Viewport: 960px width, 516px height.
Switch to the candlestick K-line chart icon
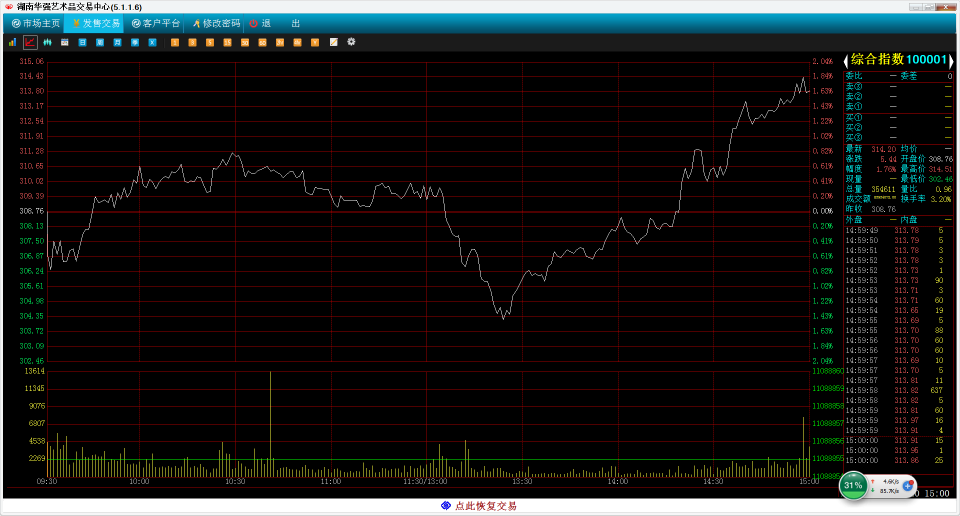tap(47, 42)
